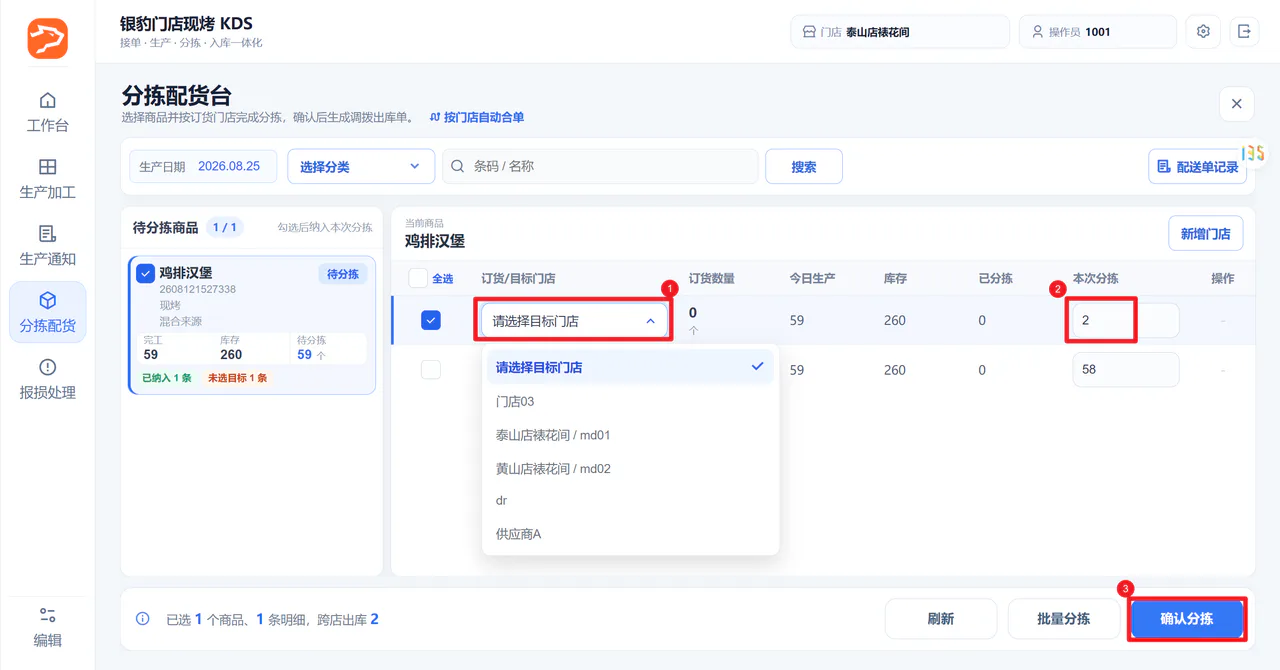Image resolution: width=1280 pixels, height=670 pixels.
Task: Click the 搜索 button
Action: click(x=804, y=166)
